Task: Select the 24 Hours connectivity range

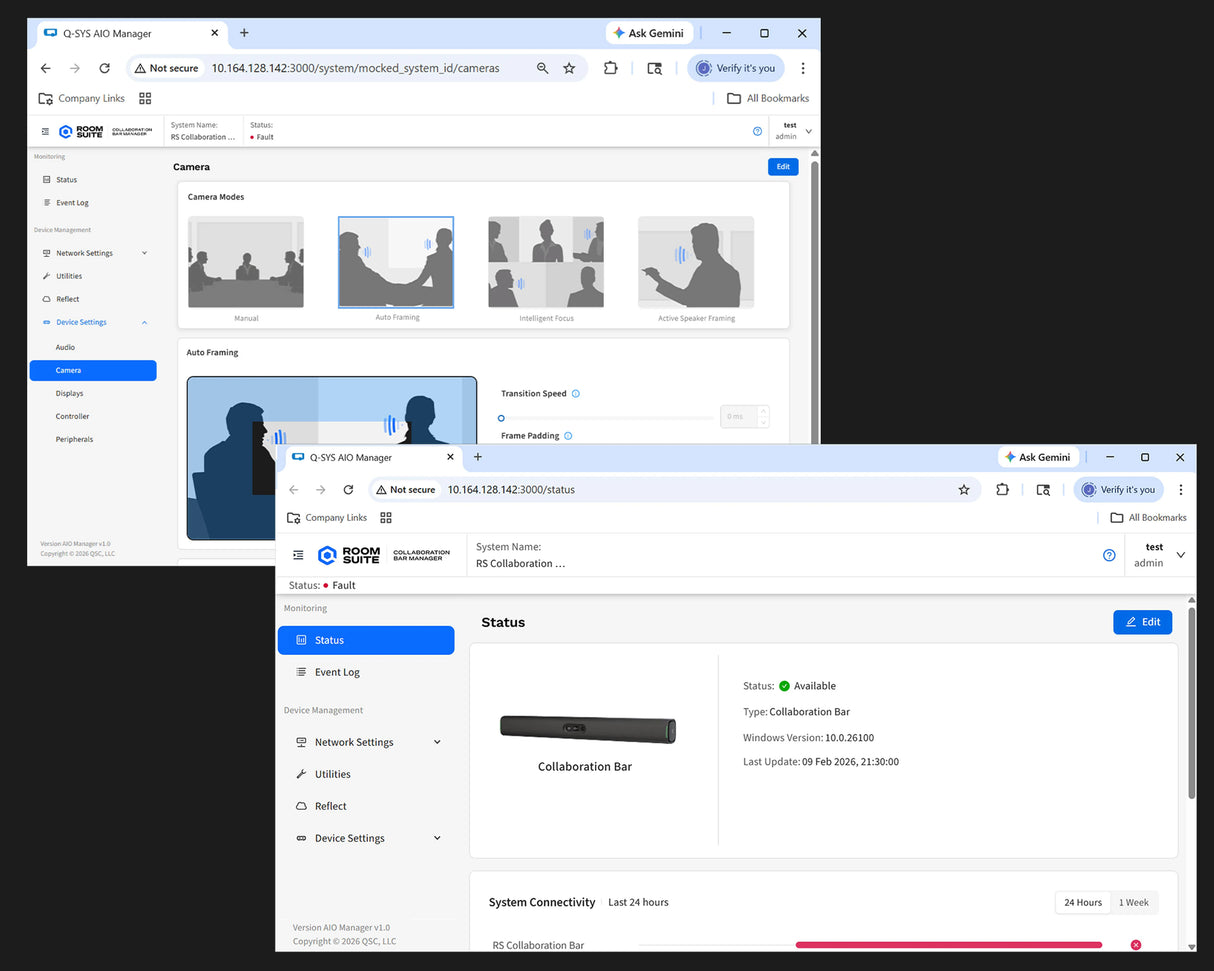Action: [x=1083, y=902]
